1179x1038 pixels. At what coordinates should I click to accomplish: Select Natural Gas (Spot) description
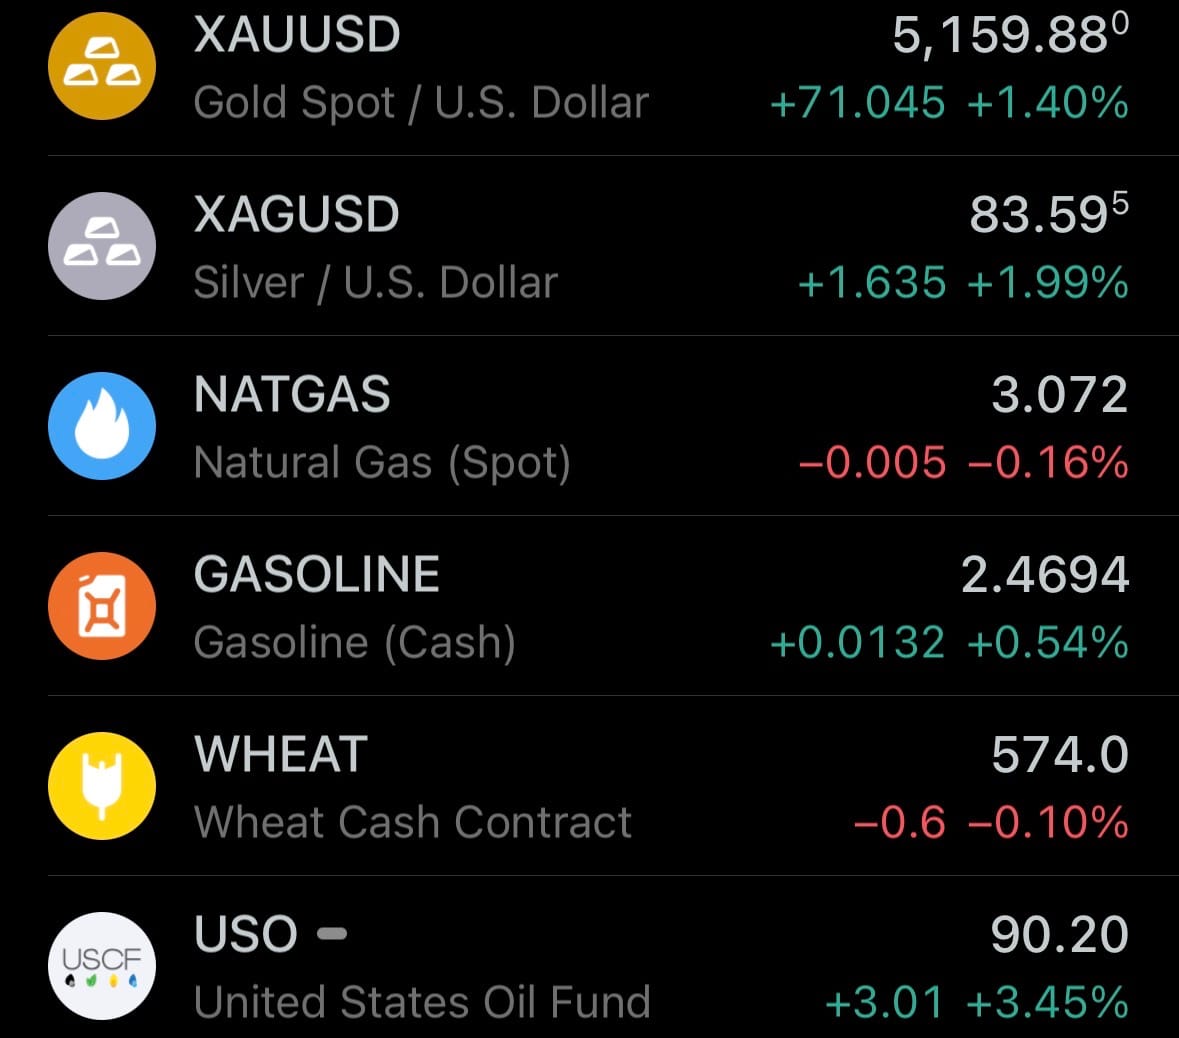point(382,463)
